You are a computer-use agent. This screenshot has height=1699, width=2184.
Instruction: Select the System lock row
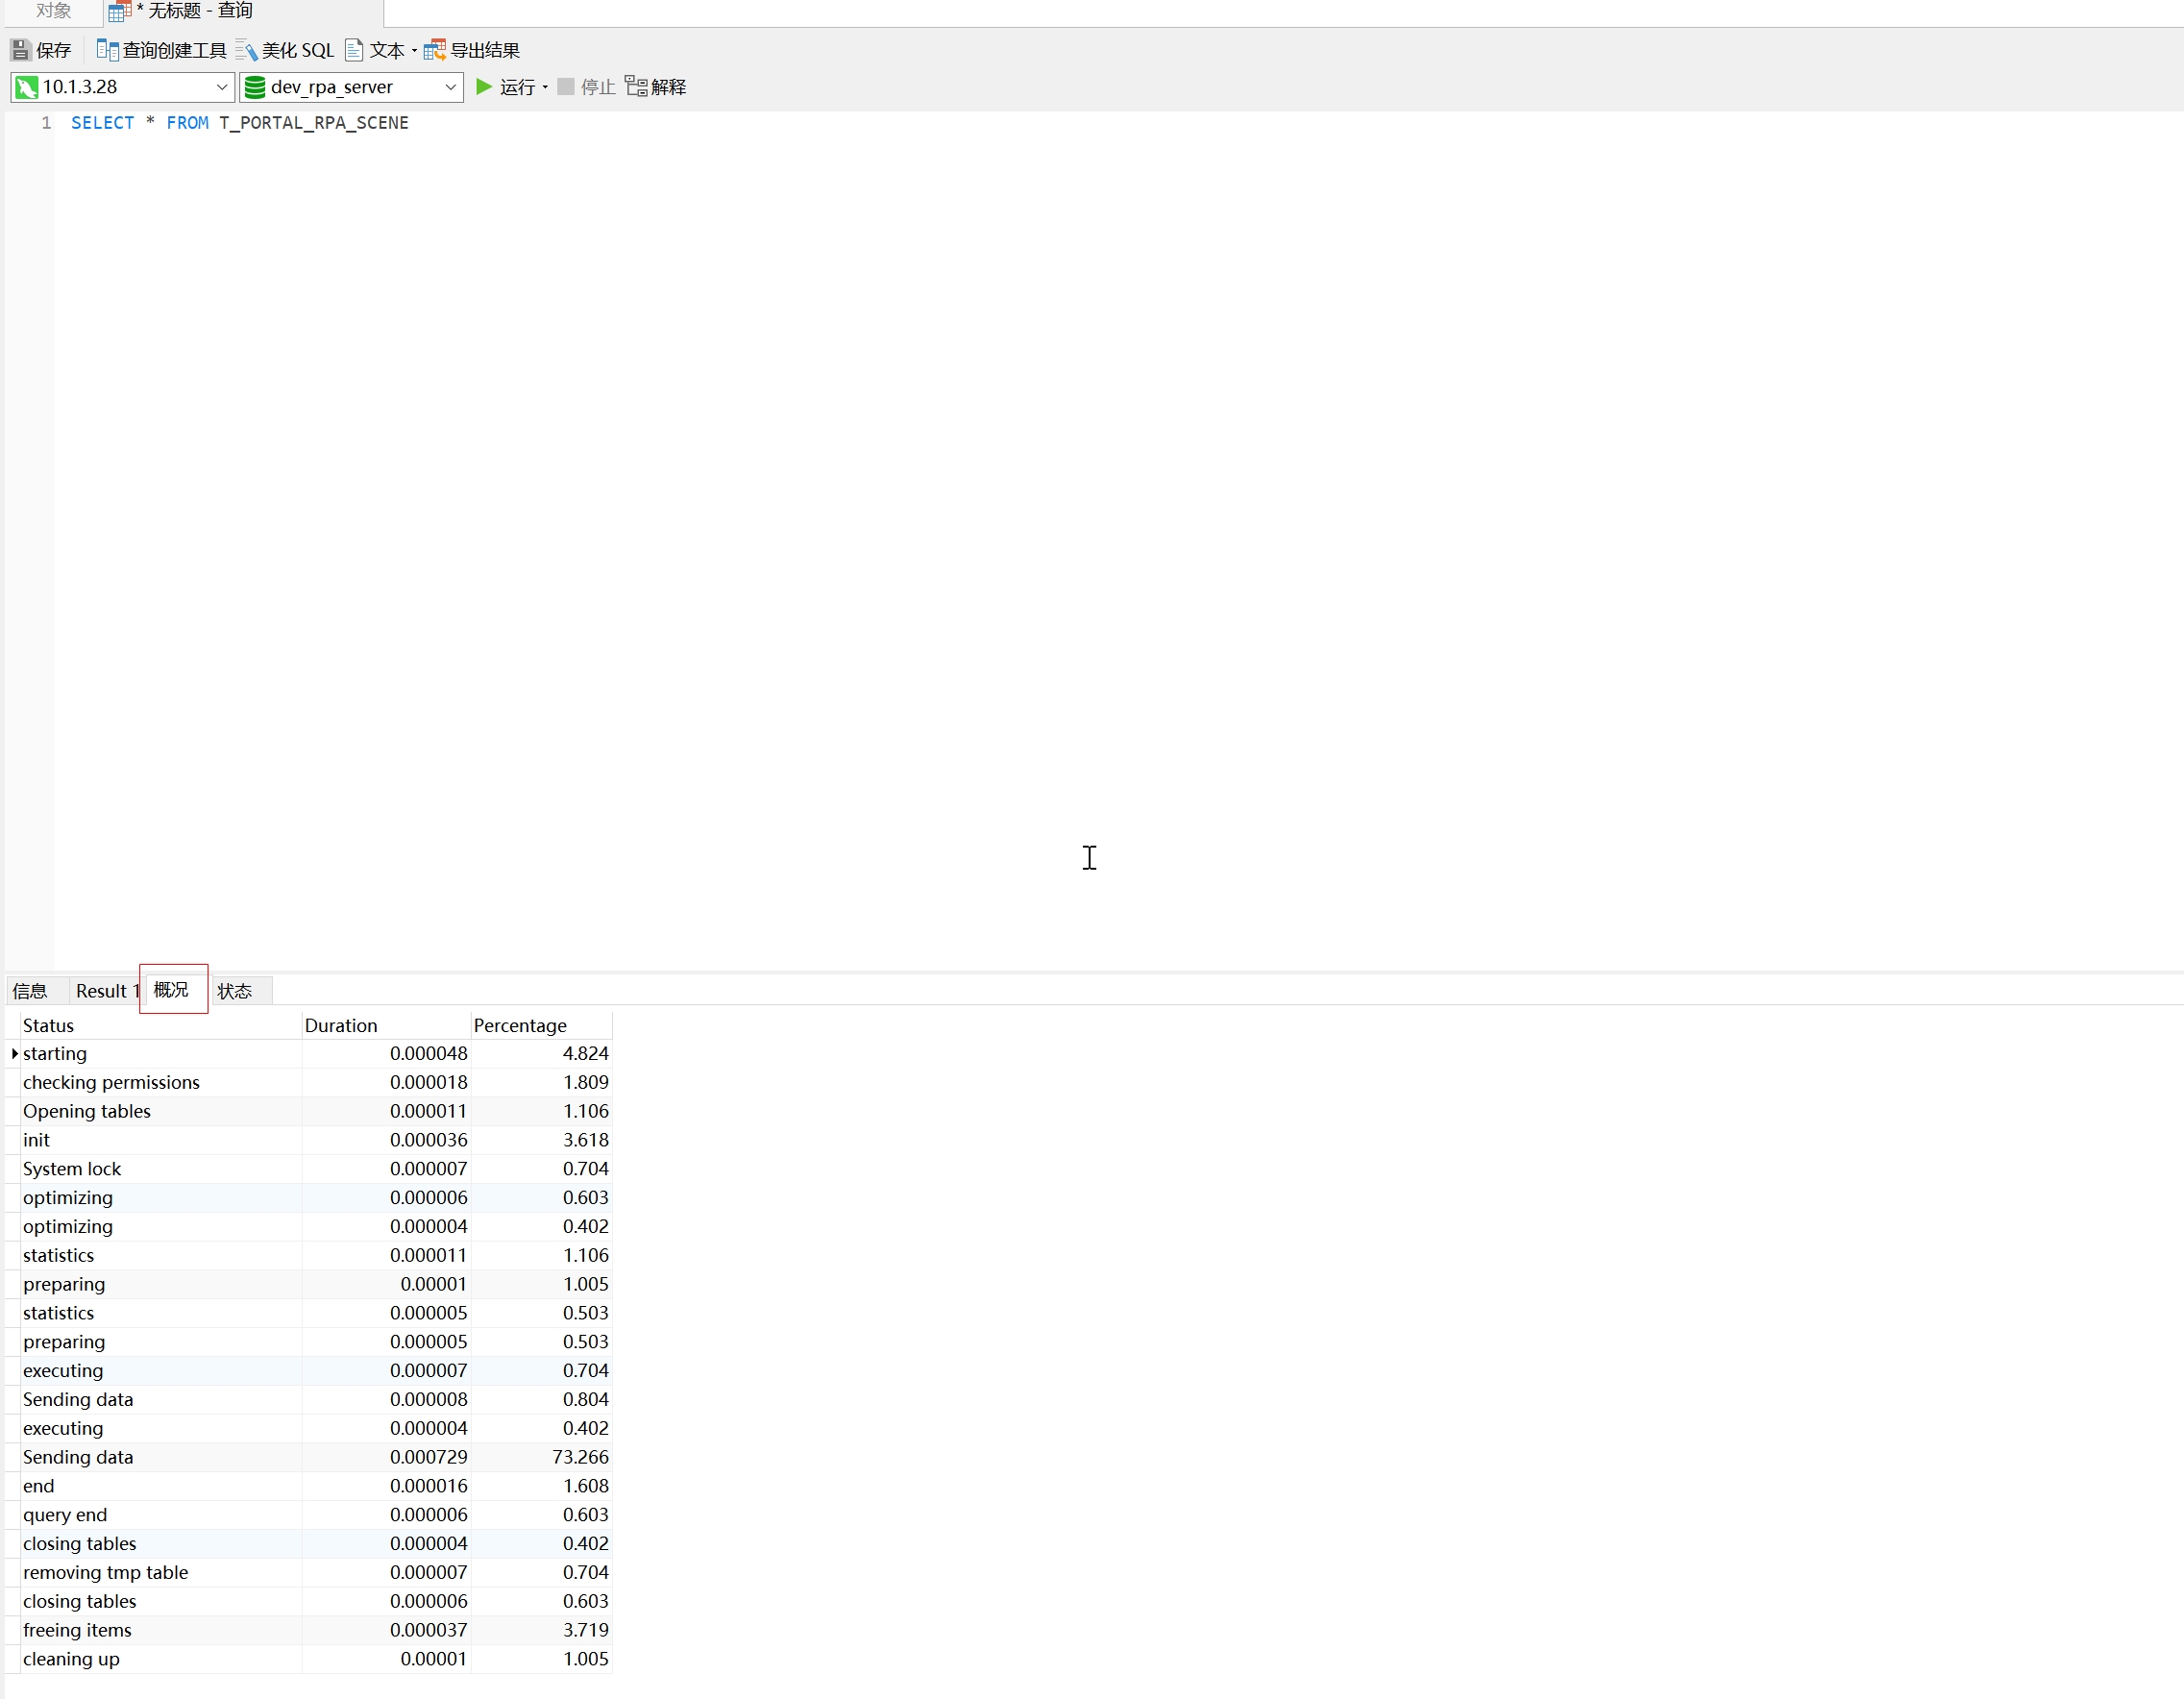[309, 1169]
